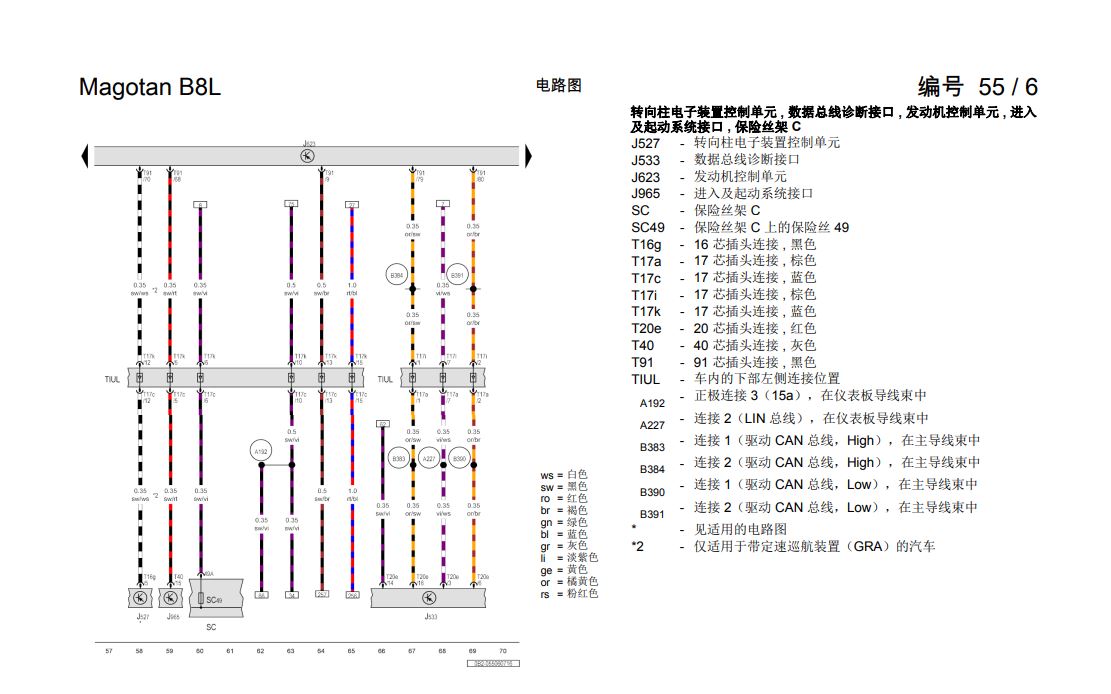
Task: Select the J965 control unit symbol in diagram
Action: coord(170,598)
